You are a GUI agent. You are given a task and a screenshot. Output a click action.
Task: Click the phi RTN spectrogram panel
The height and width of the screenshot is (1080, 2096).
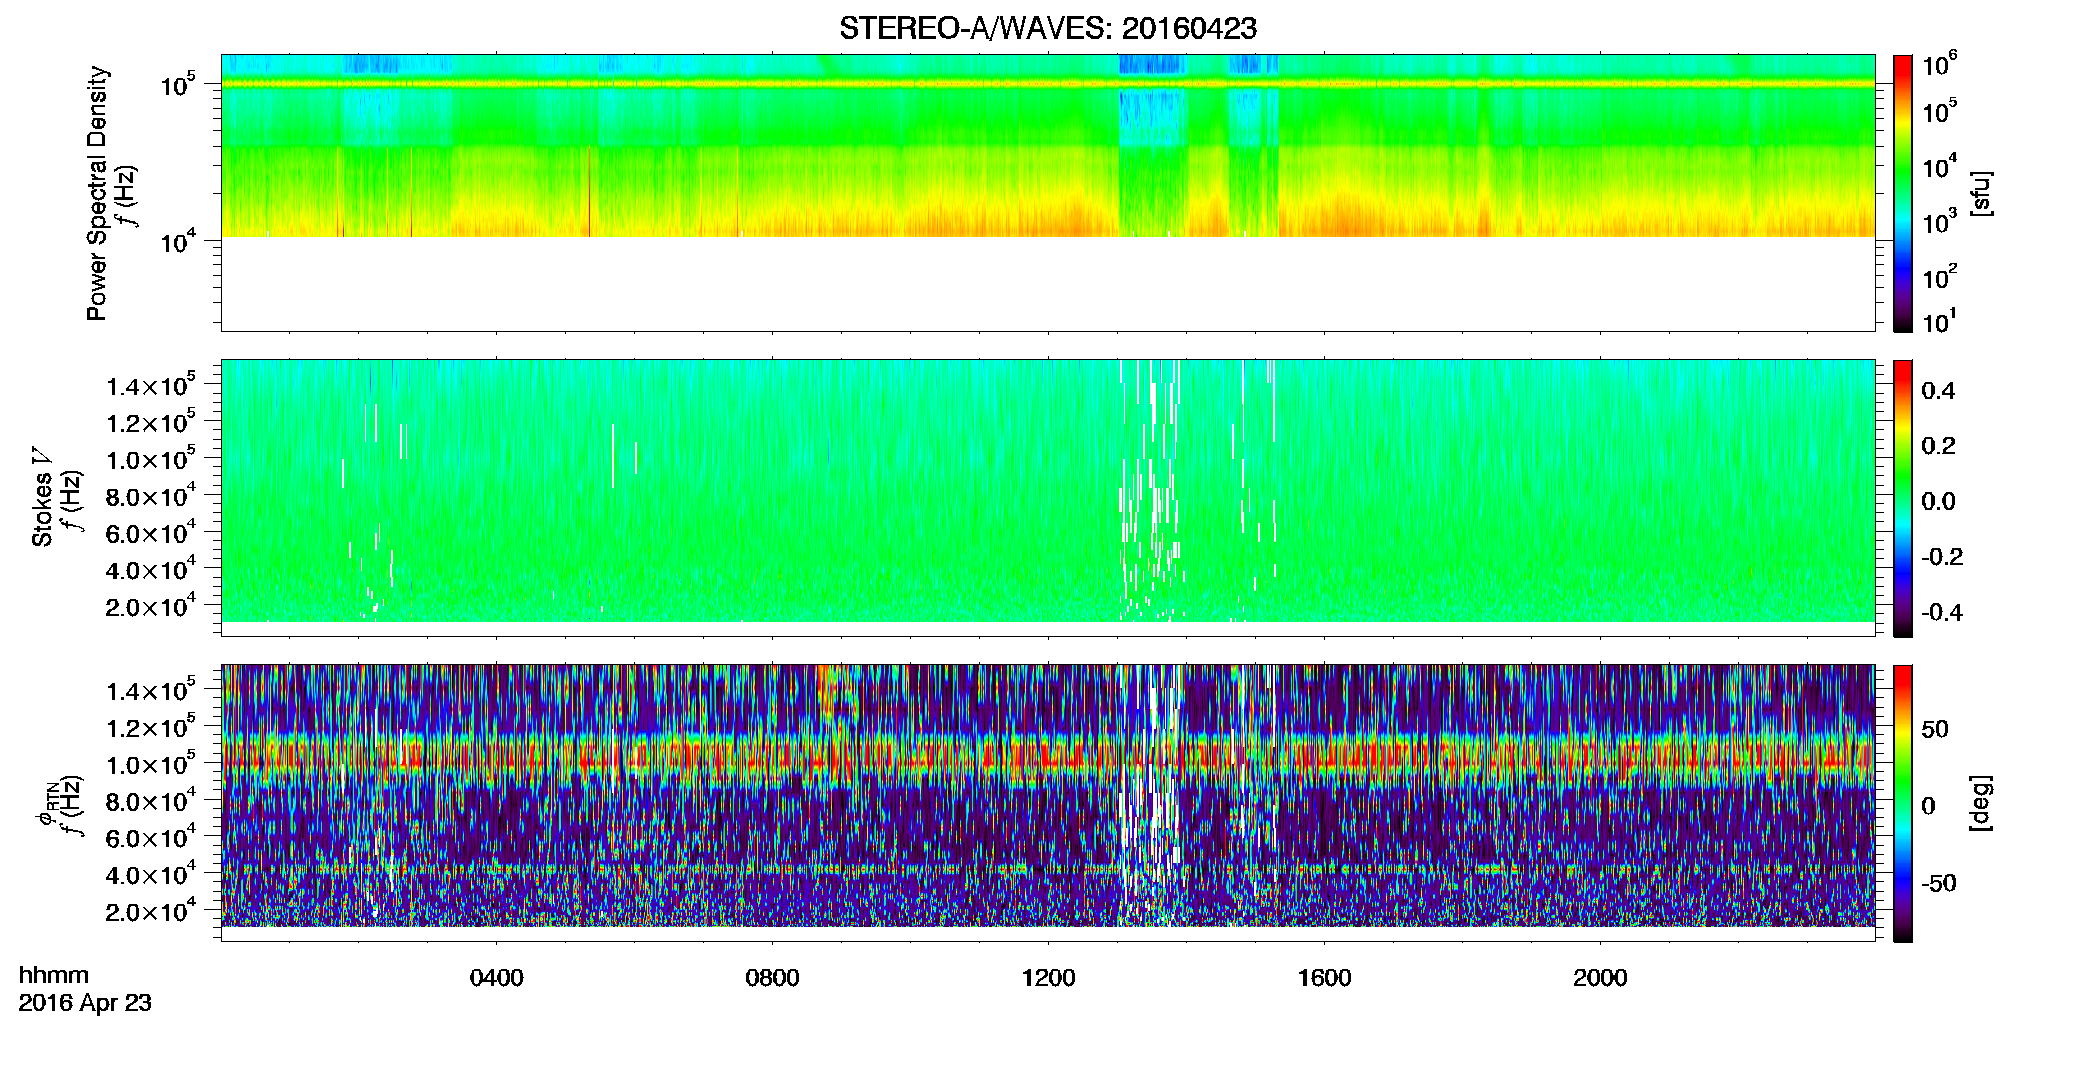pyautogui.click(x=1048, y=803)
